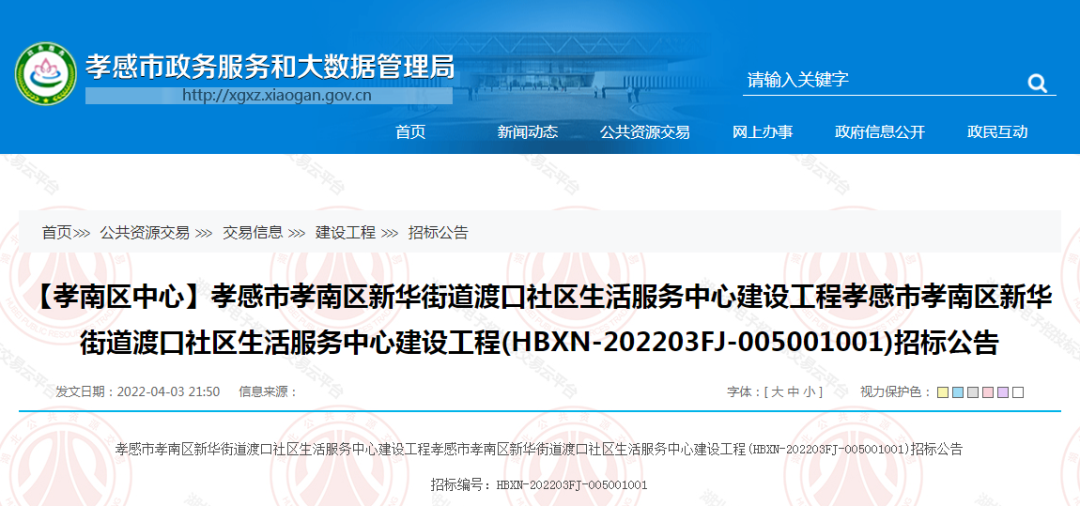Open the 政府信息公开 navigation item
The width and height of the screenshot is (1080, 506).
coord(880,132)
